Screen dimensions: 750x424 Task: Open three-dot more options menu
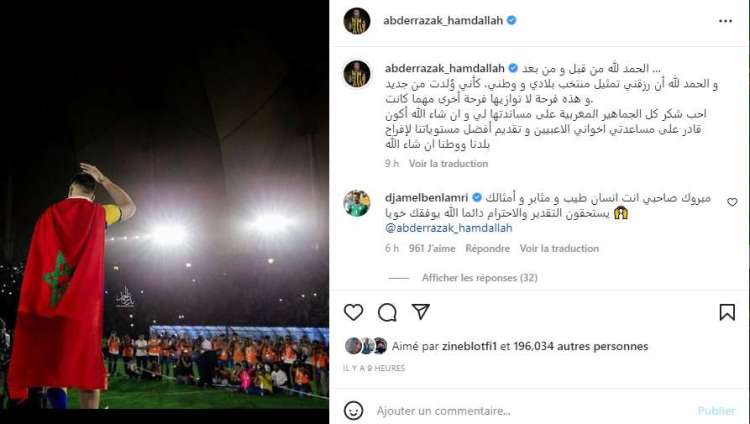(725, 21)
